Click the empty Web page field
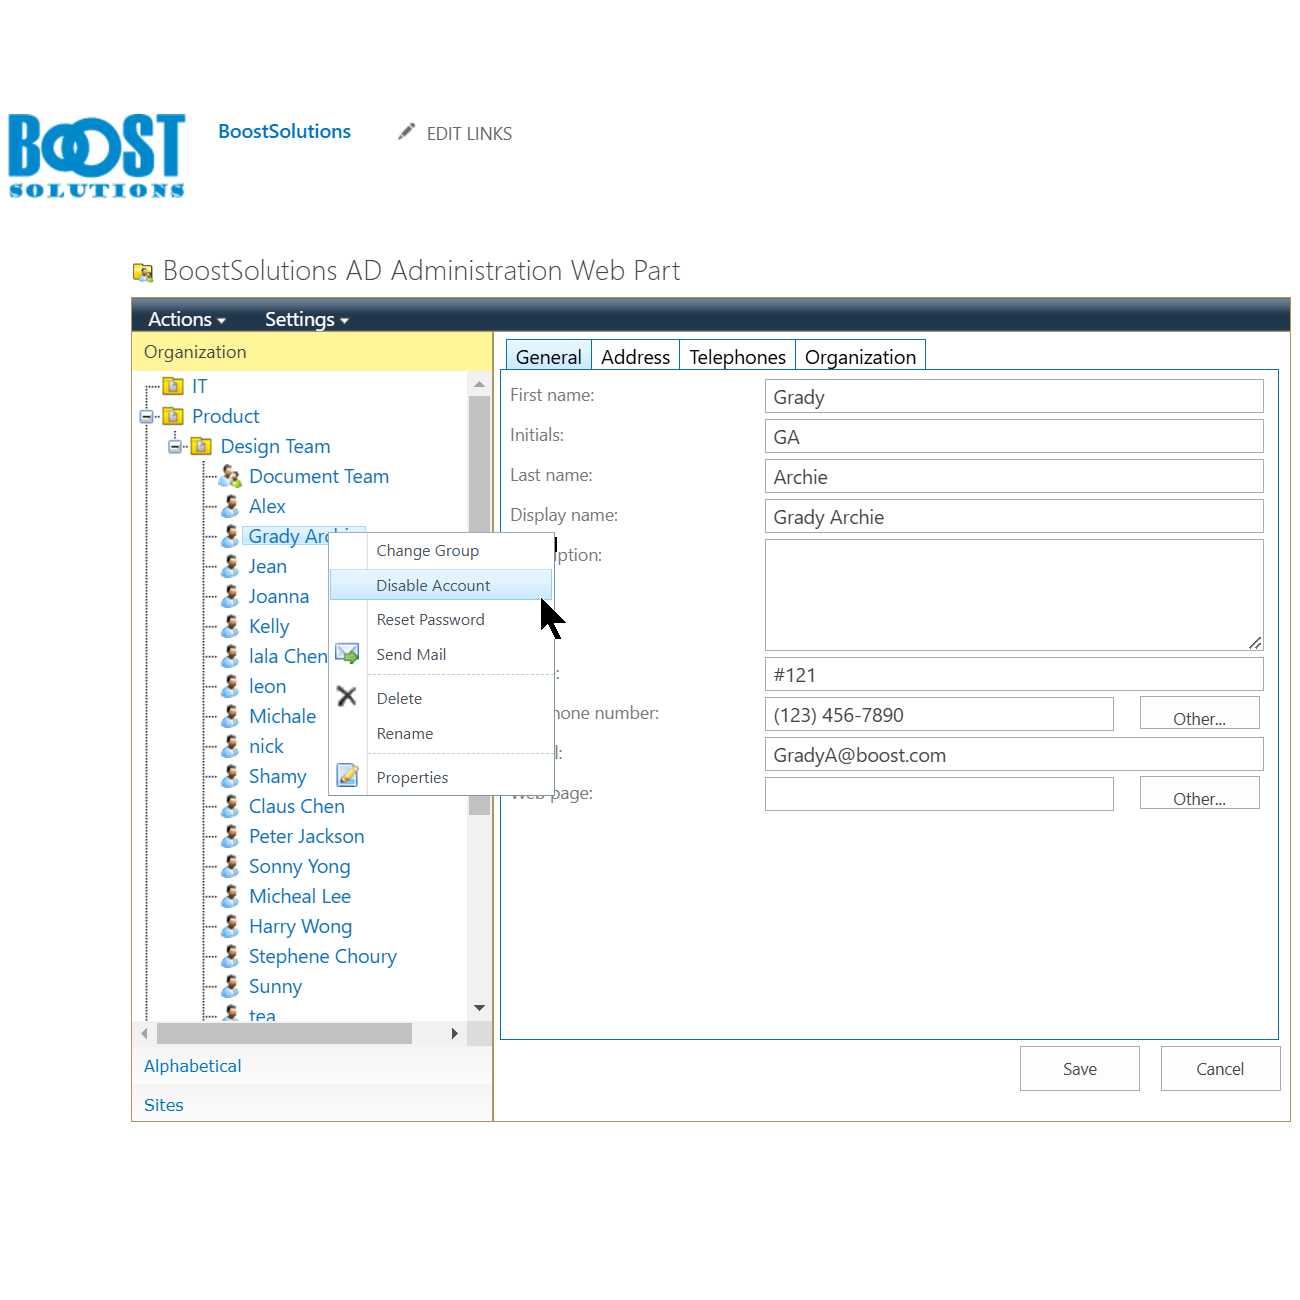Screen dimensions: 1300x1300 pyautogui.click(x=939, y=794)
